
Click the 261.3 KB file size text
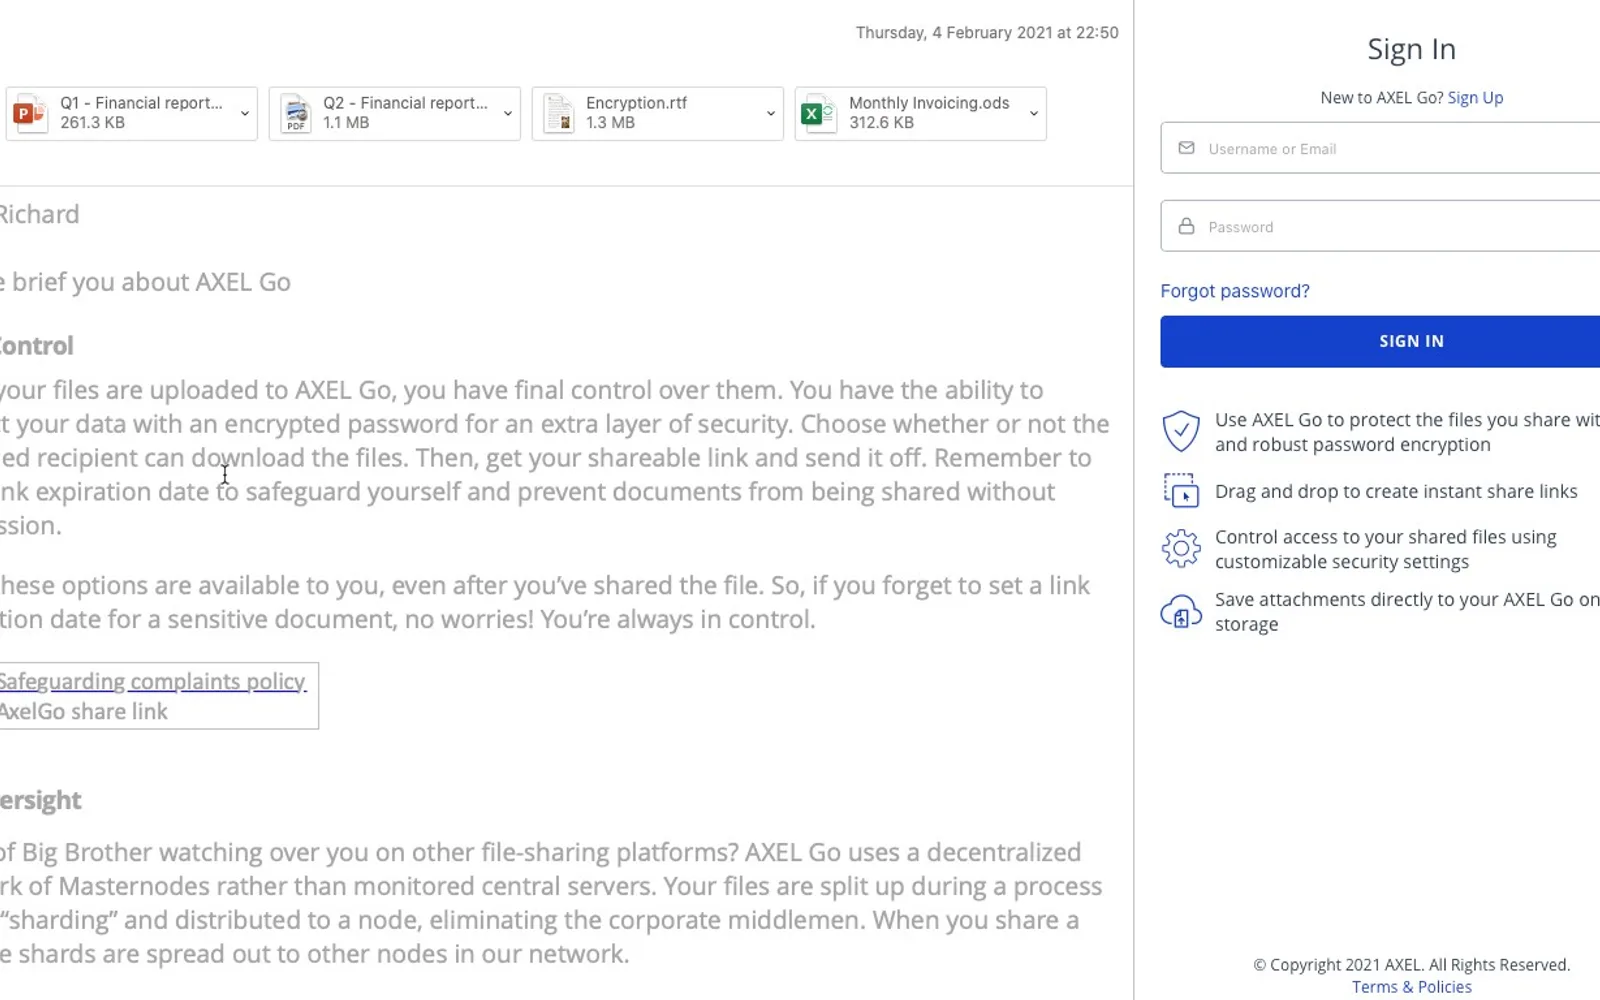92,123
